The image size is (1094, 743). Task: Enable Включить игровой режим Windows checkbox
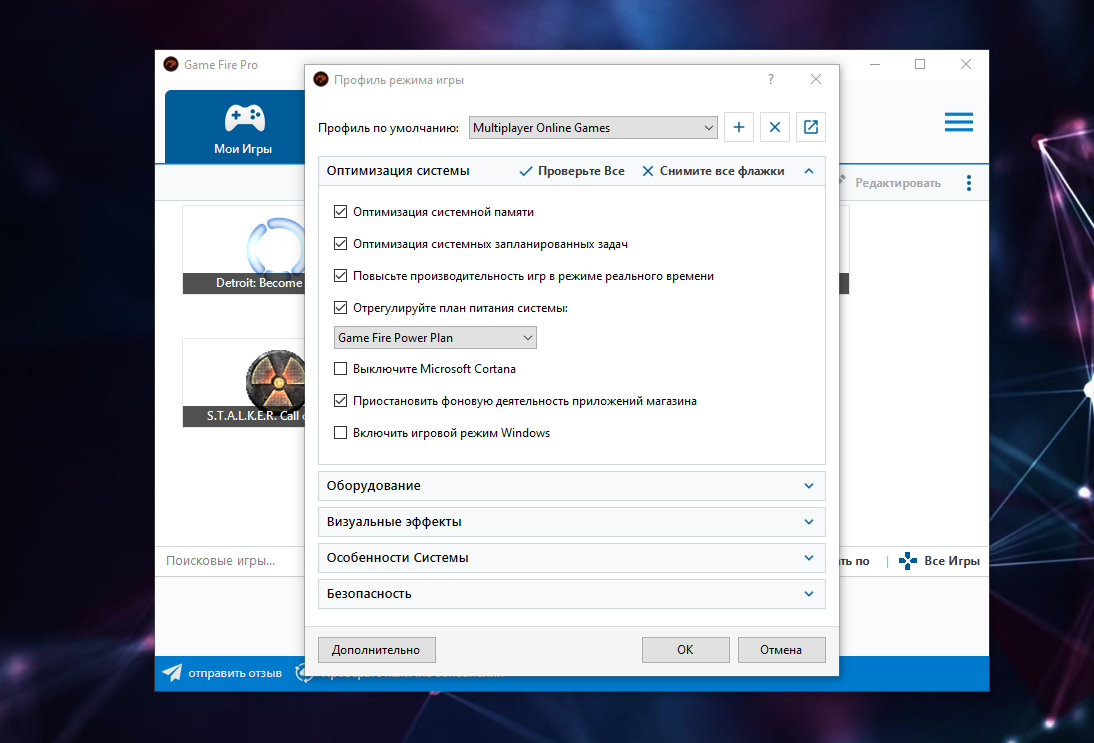coord(340,433)
